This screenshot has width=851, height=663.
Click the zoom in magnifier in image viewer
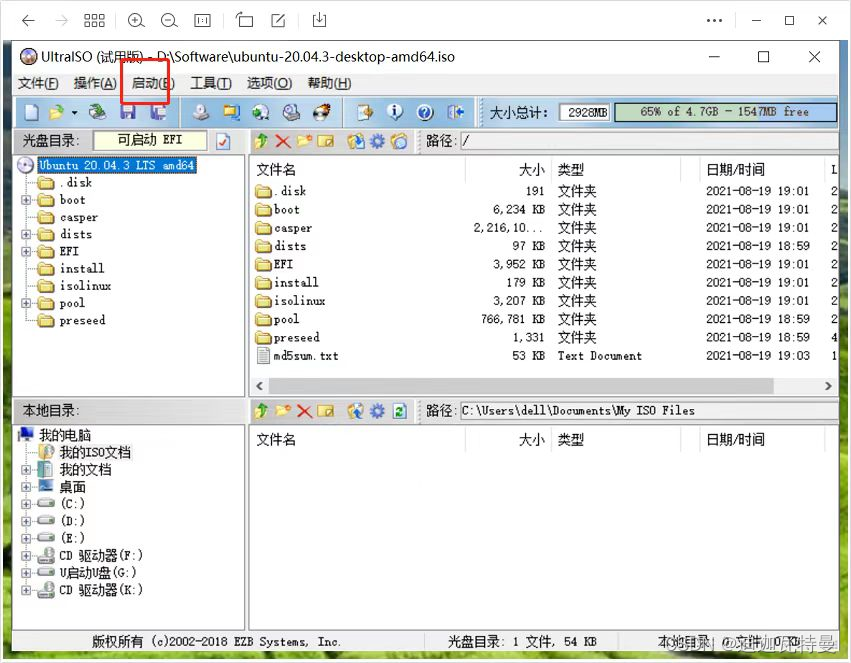pos(136,21)
